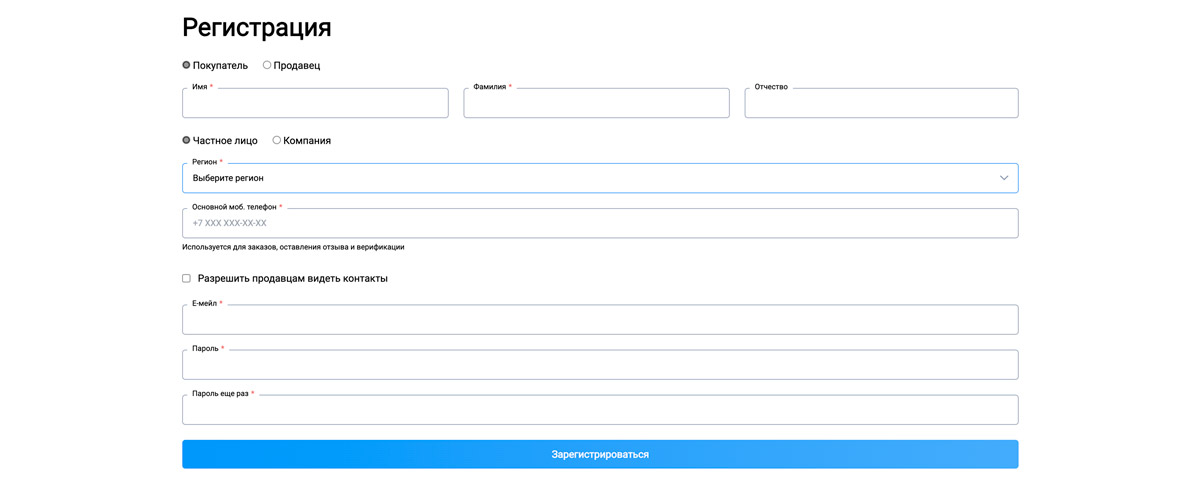1200x478 pixels.
Task: Click the Отчество input field
Action: [880, 104]
